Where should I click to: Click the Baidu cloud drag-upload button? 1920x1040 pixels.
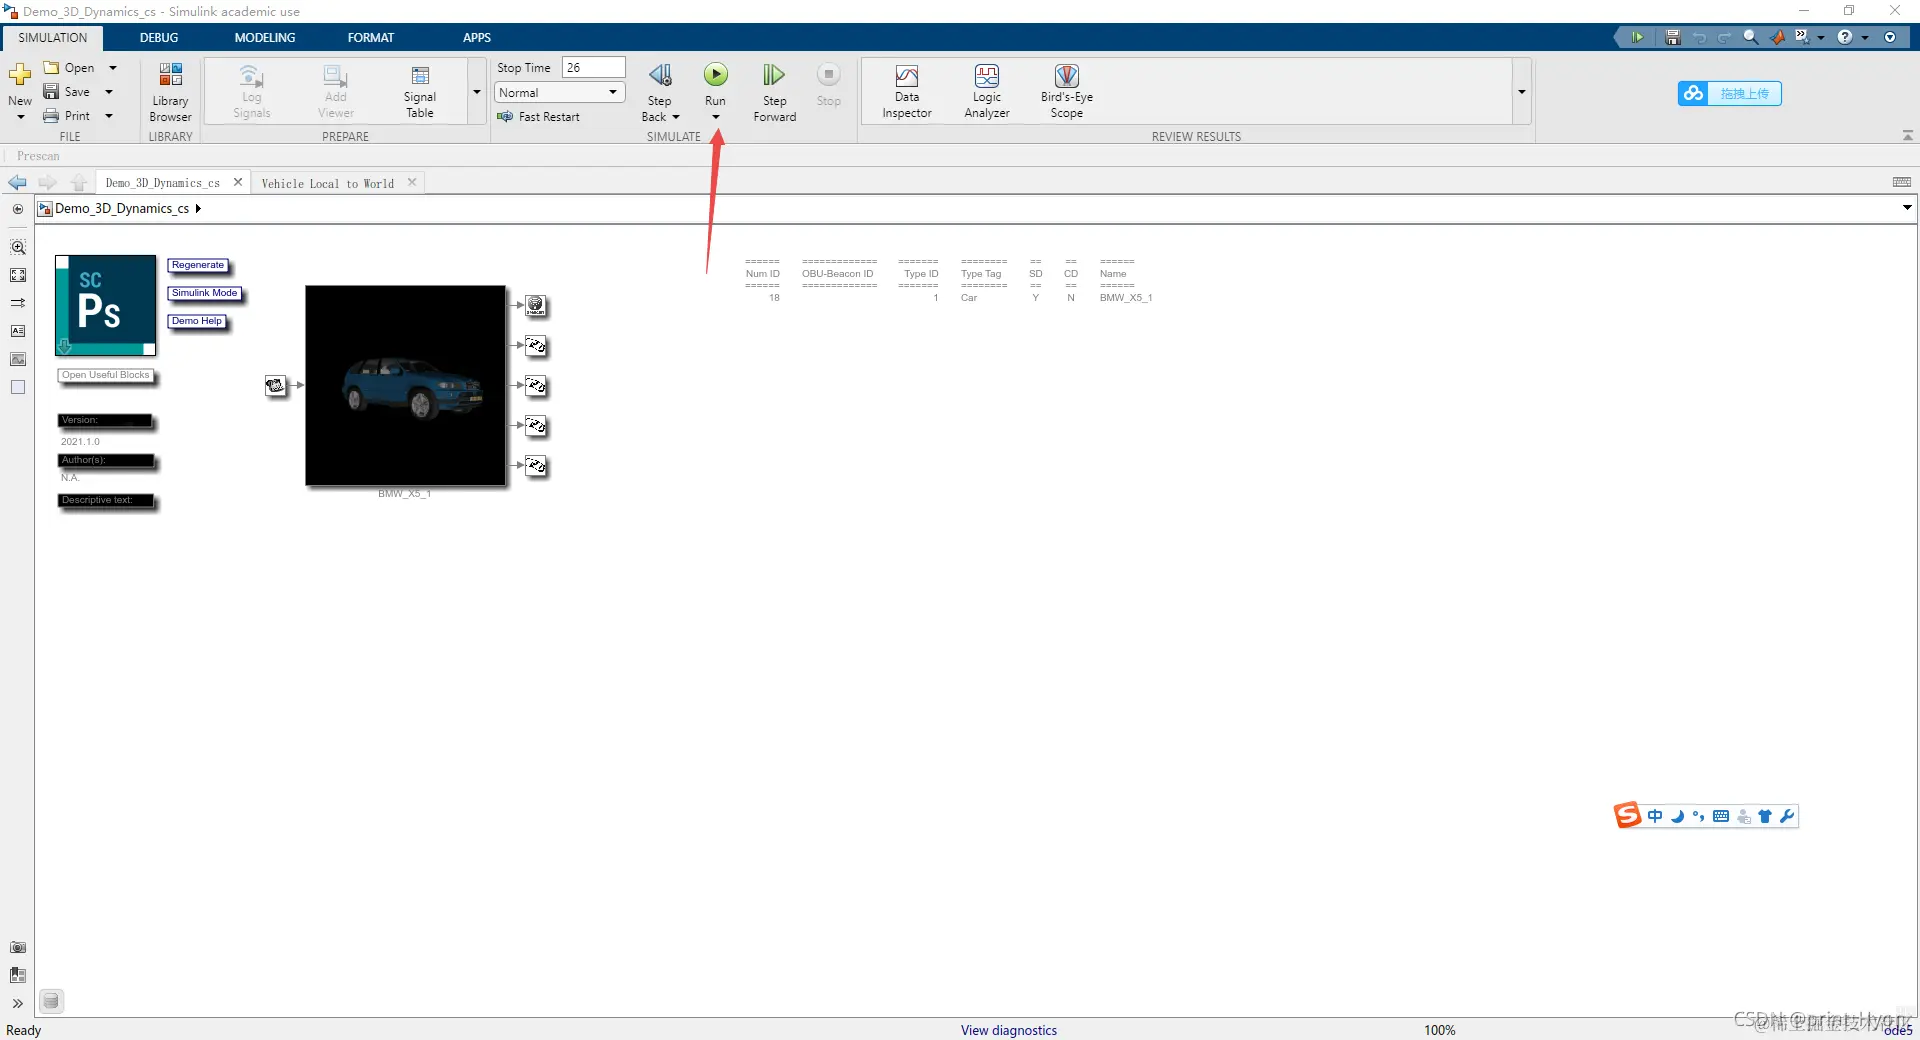tap(1730, 94)
